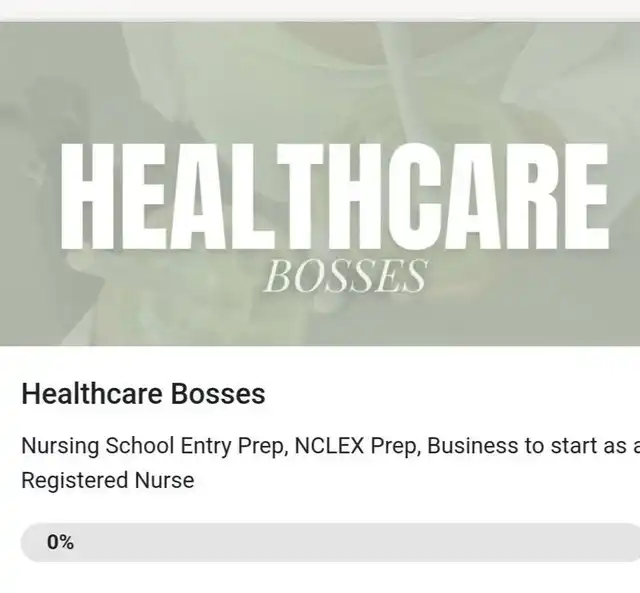The width and height of the screenshot is (640, 593).
Task: Click the empty right portion of progress bar
Action: pos(408,542)
